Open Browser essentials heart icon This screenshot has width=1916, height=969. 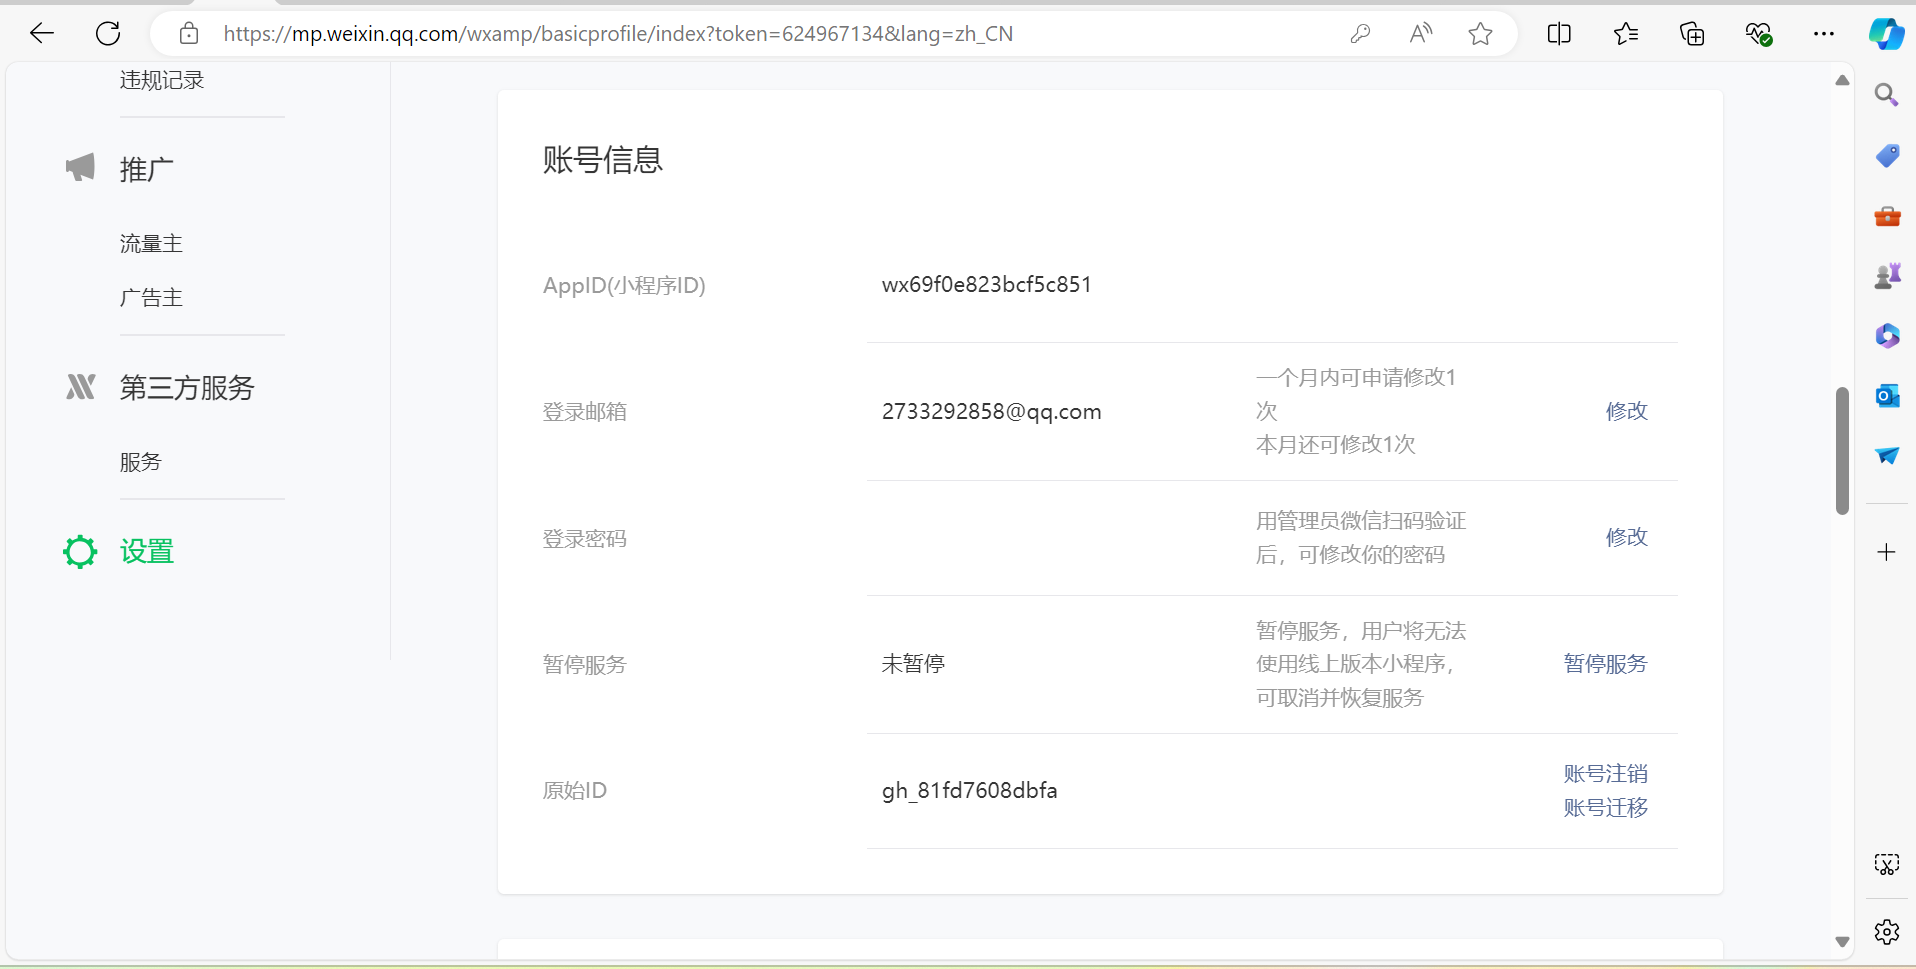[x=1758, y=34]
